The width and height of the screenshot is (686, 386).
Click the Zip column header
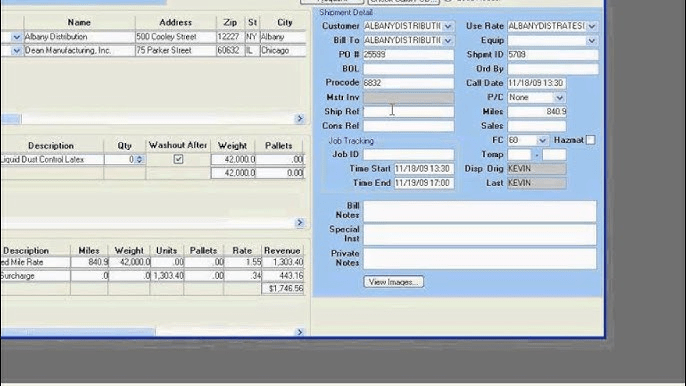[x=230, y=22]
